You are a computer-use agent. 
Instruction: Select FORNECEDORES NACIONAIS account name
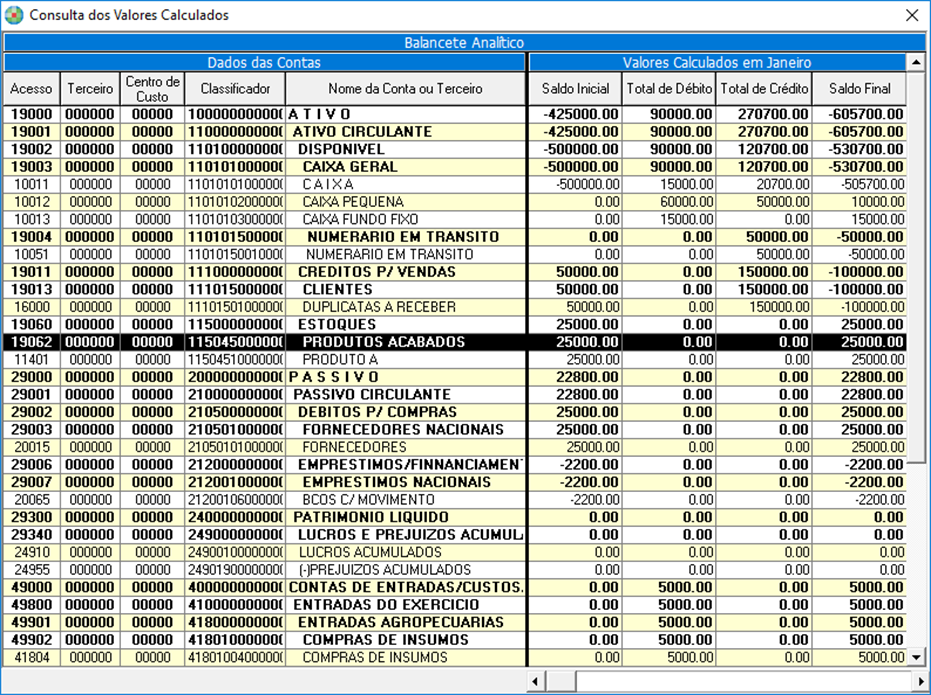(x=403, y=430)
